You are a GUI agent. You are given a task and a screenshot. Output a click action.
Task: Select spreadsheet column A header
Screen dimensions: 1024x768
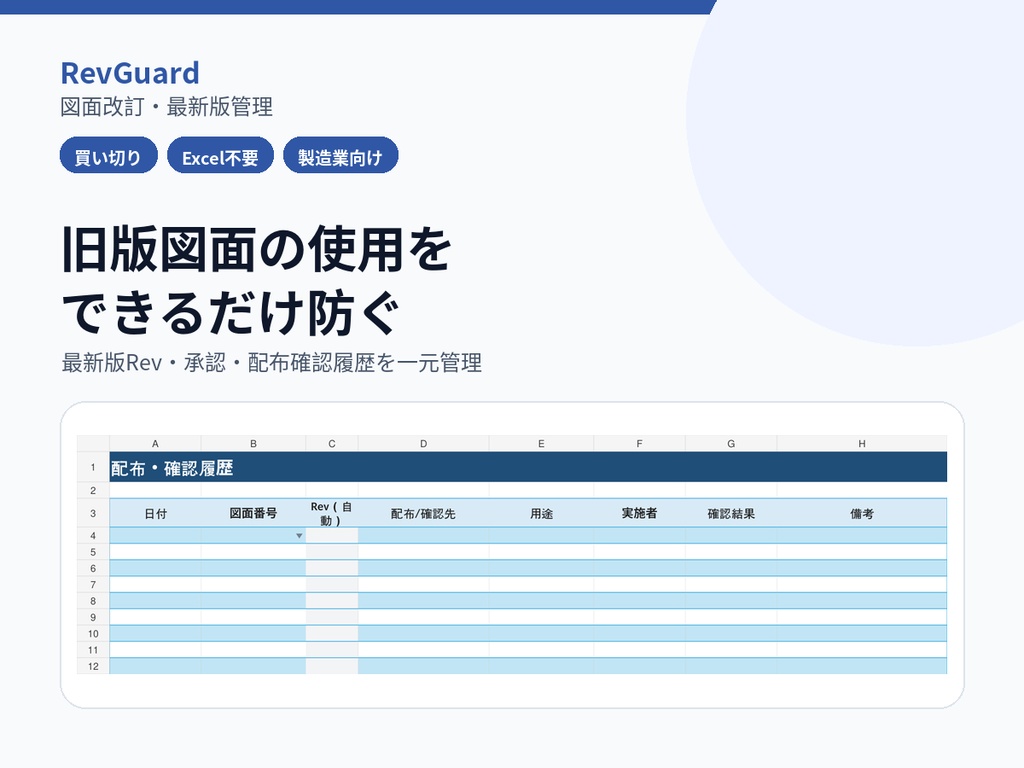[x=155, y=443]
